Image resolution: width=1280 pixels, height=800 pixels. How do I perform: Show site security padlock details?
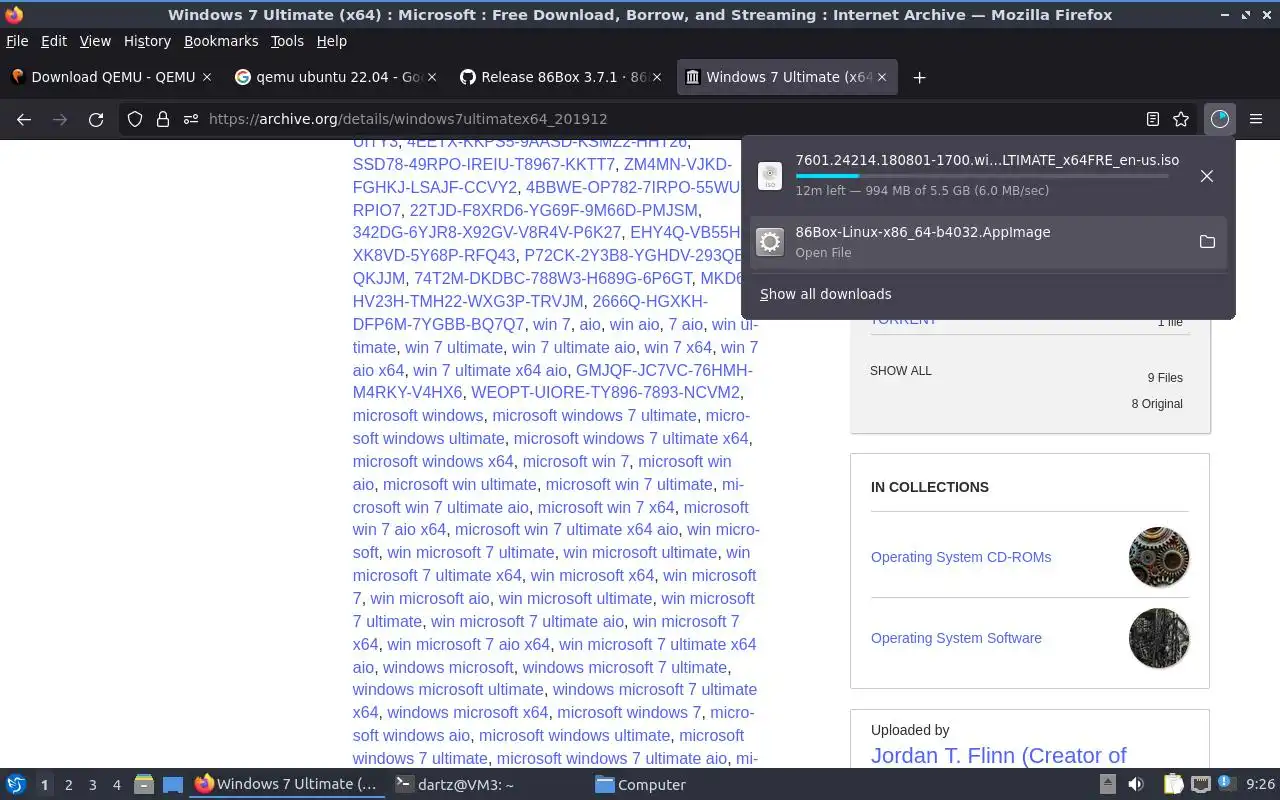(x=162, y=119)
